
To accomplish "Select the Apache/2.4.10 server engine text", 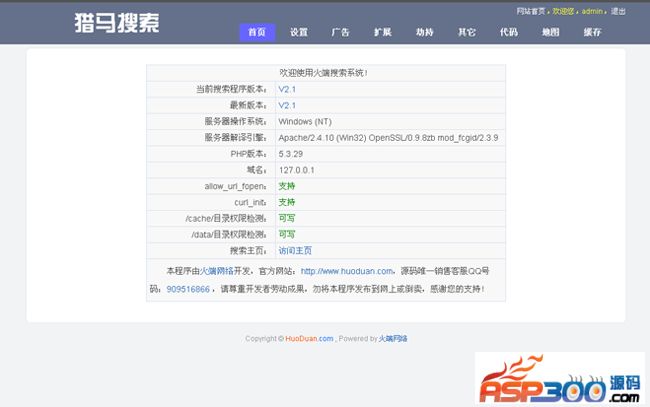I will click(388, 138).
